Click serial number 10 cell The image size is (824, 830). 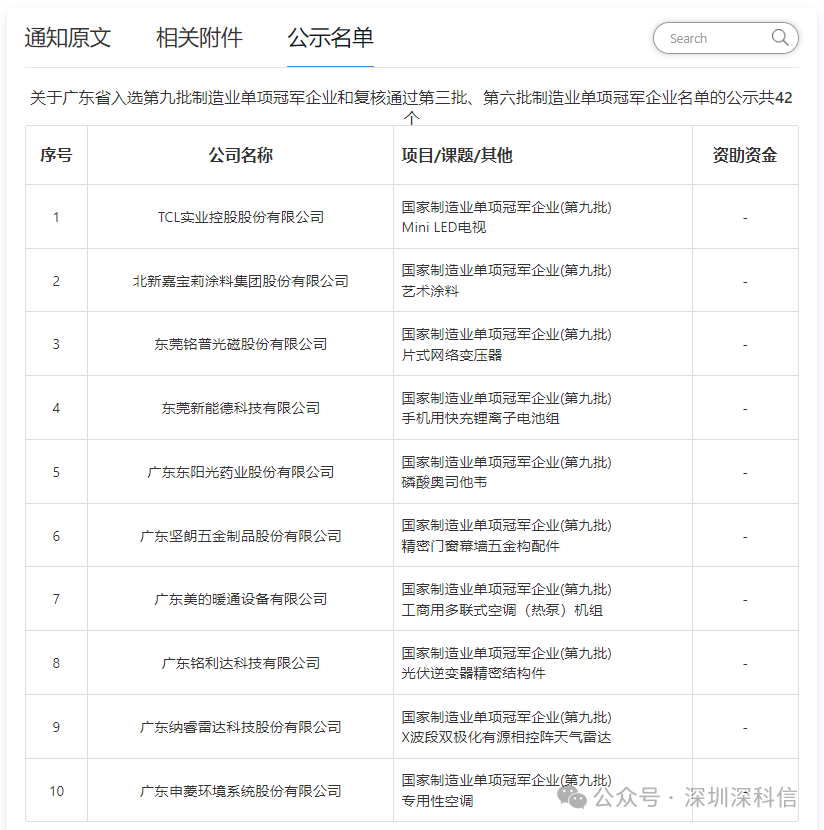click(56, 791)
